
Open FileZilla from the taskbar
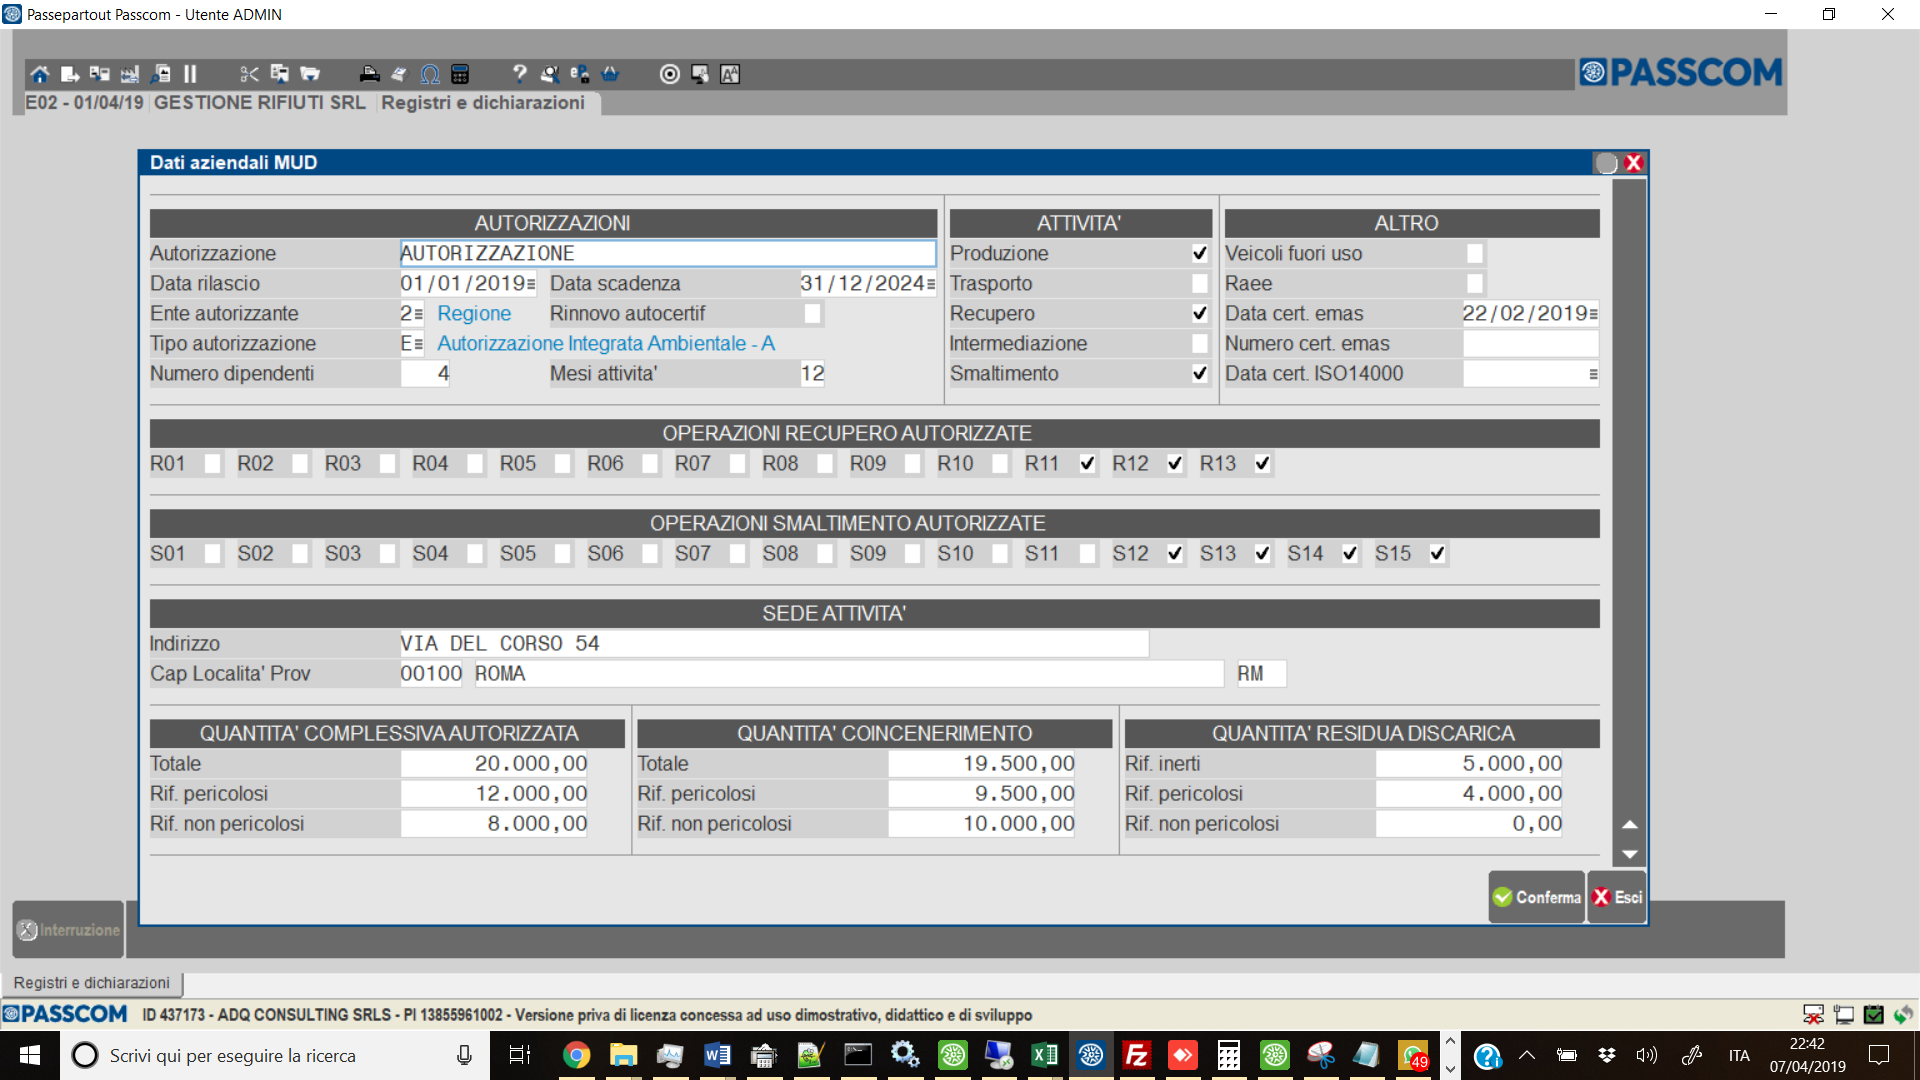point(1136,1055)
